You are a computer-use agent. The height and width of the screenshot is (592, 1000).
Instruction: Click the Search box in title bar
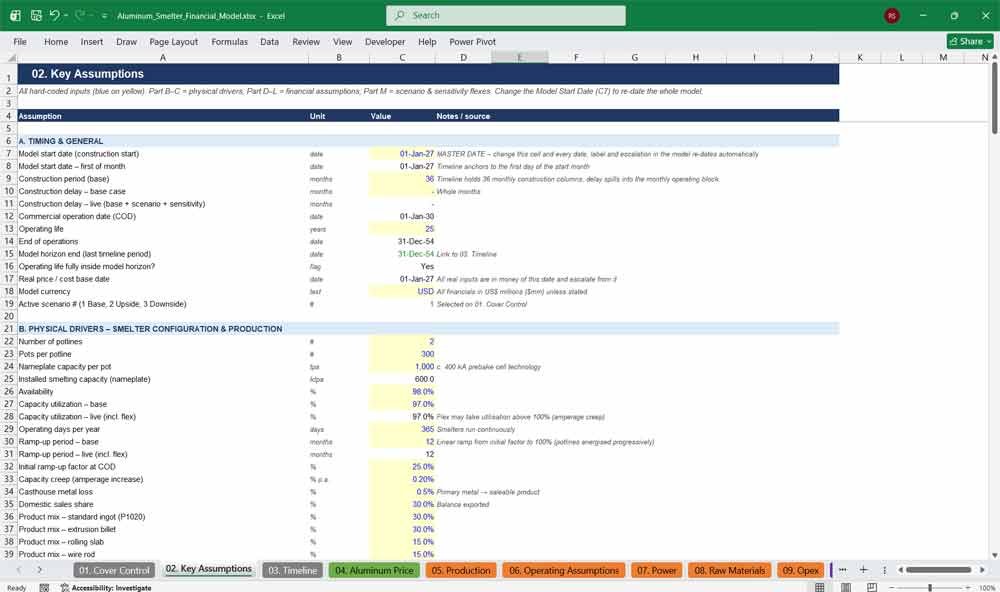pyautogui.click(x=506, y=15)
